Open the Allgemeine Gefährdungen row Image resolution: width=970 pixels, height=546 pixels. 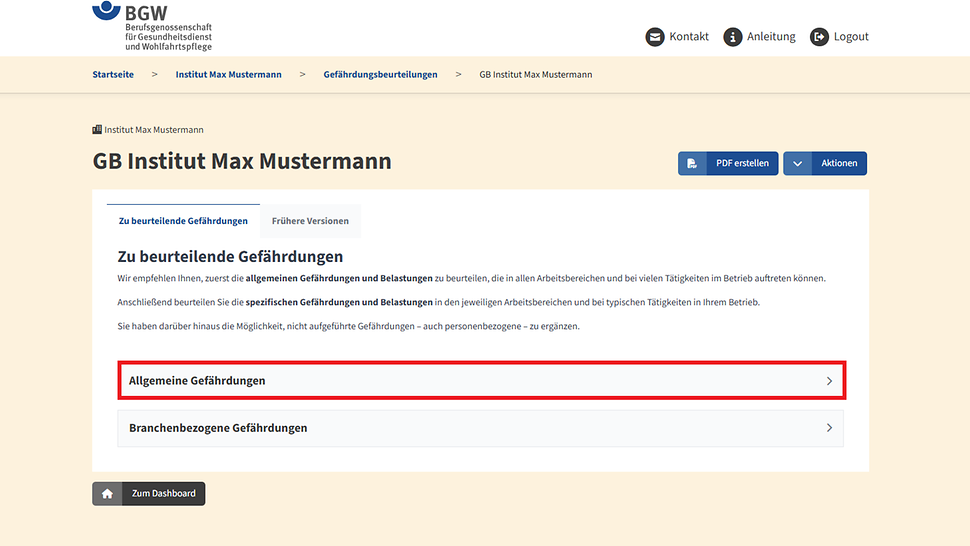[x=481, y=380]
